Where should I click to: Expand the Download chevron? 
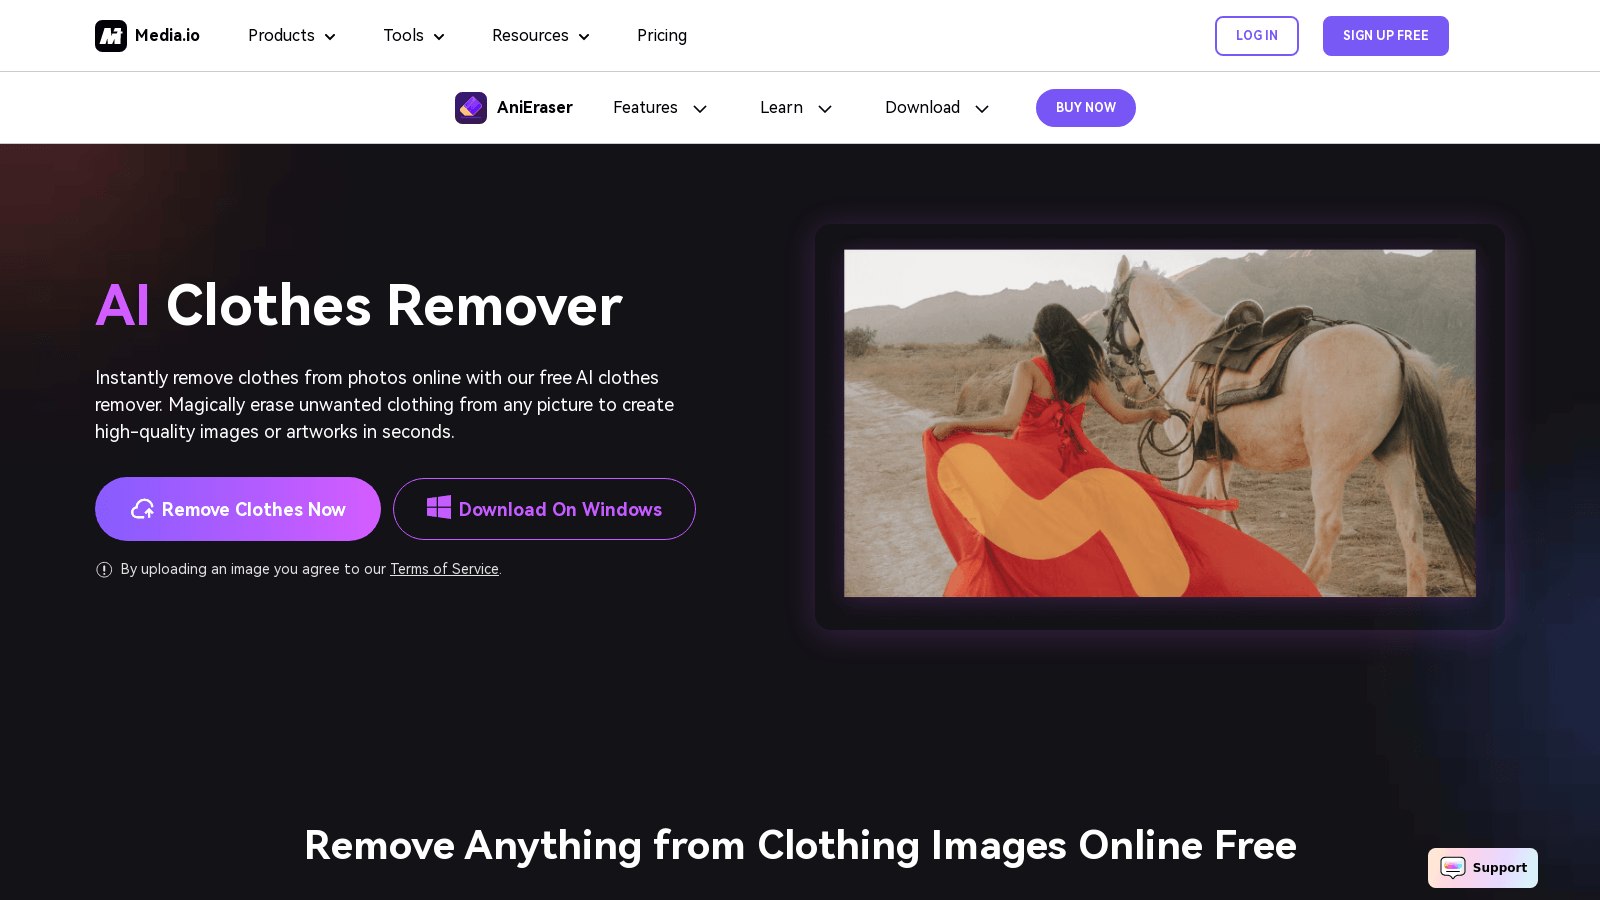click(x=982, y=109)
